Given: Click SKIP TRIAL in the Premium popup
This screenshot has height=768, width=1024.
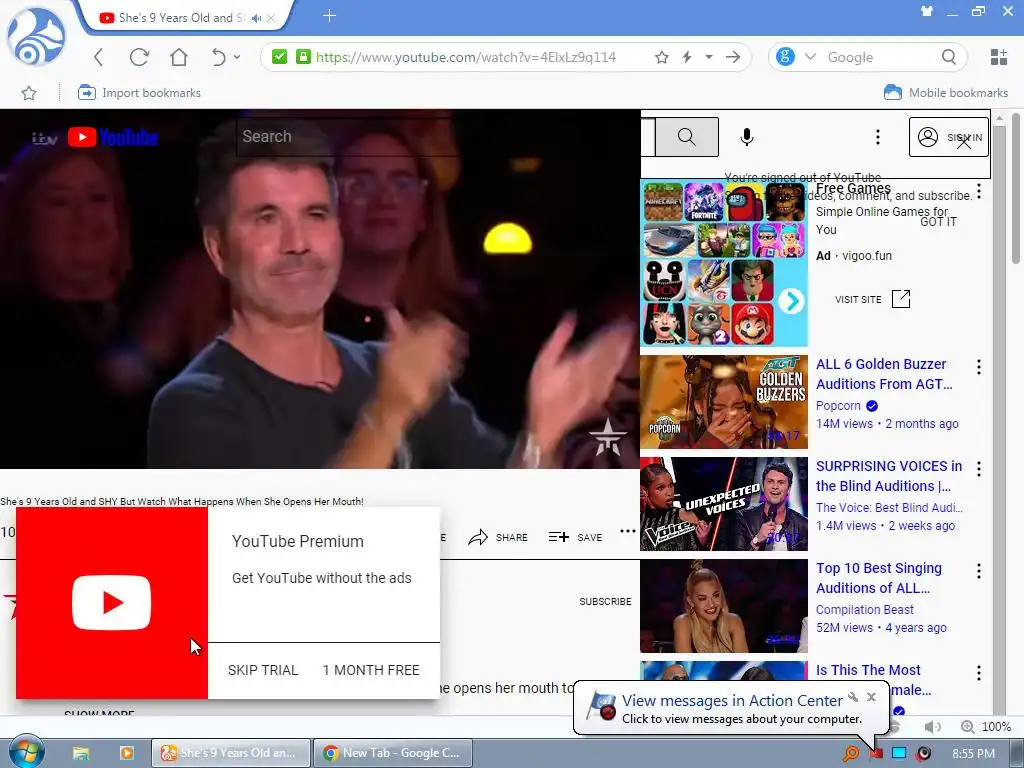Looking at the screenshot, I should (263, 670).
